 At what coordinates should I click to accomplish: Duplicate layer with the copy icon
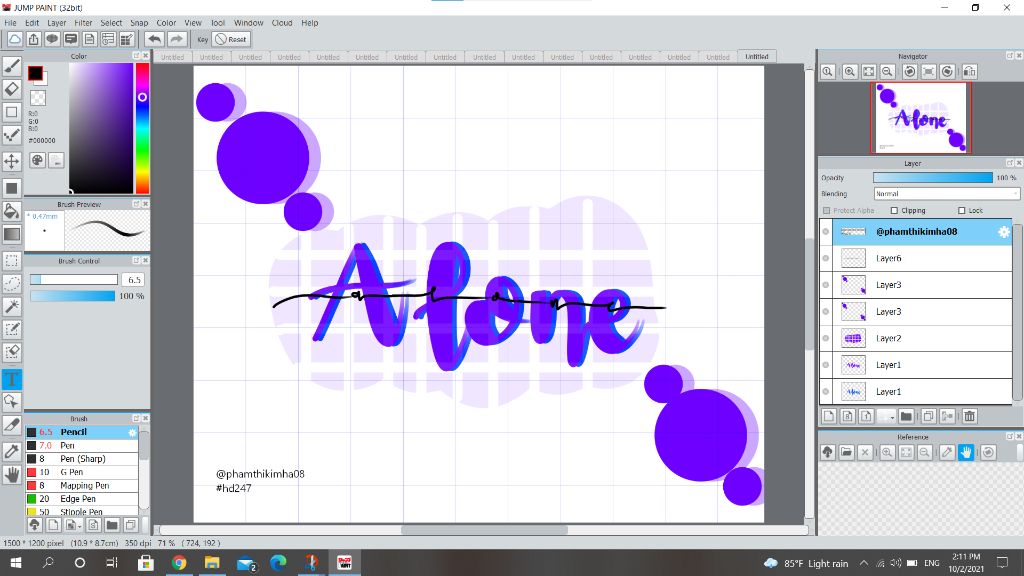pyautogui.click(x=929, y=416)
